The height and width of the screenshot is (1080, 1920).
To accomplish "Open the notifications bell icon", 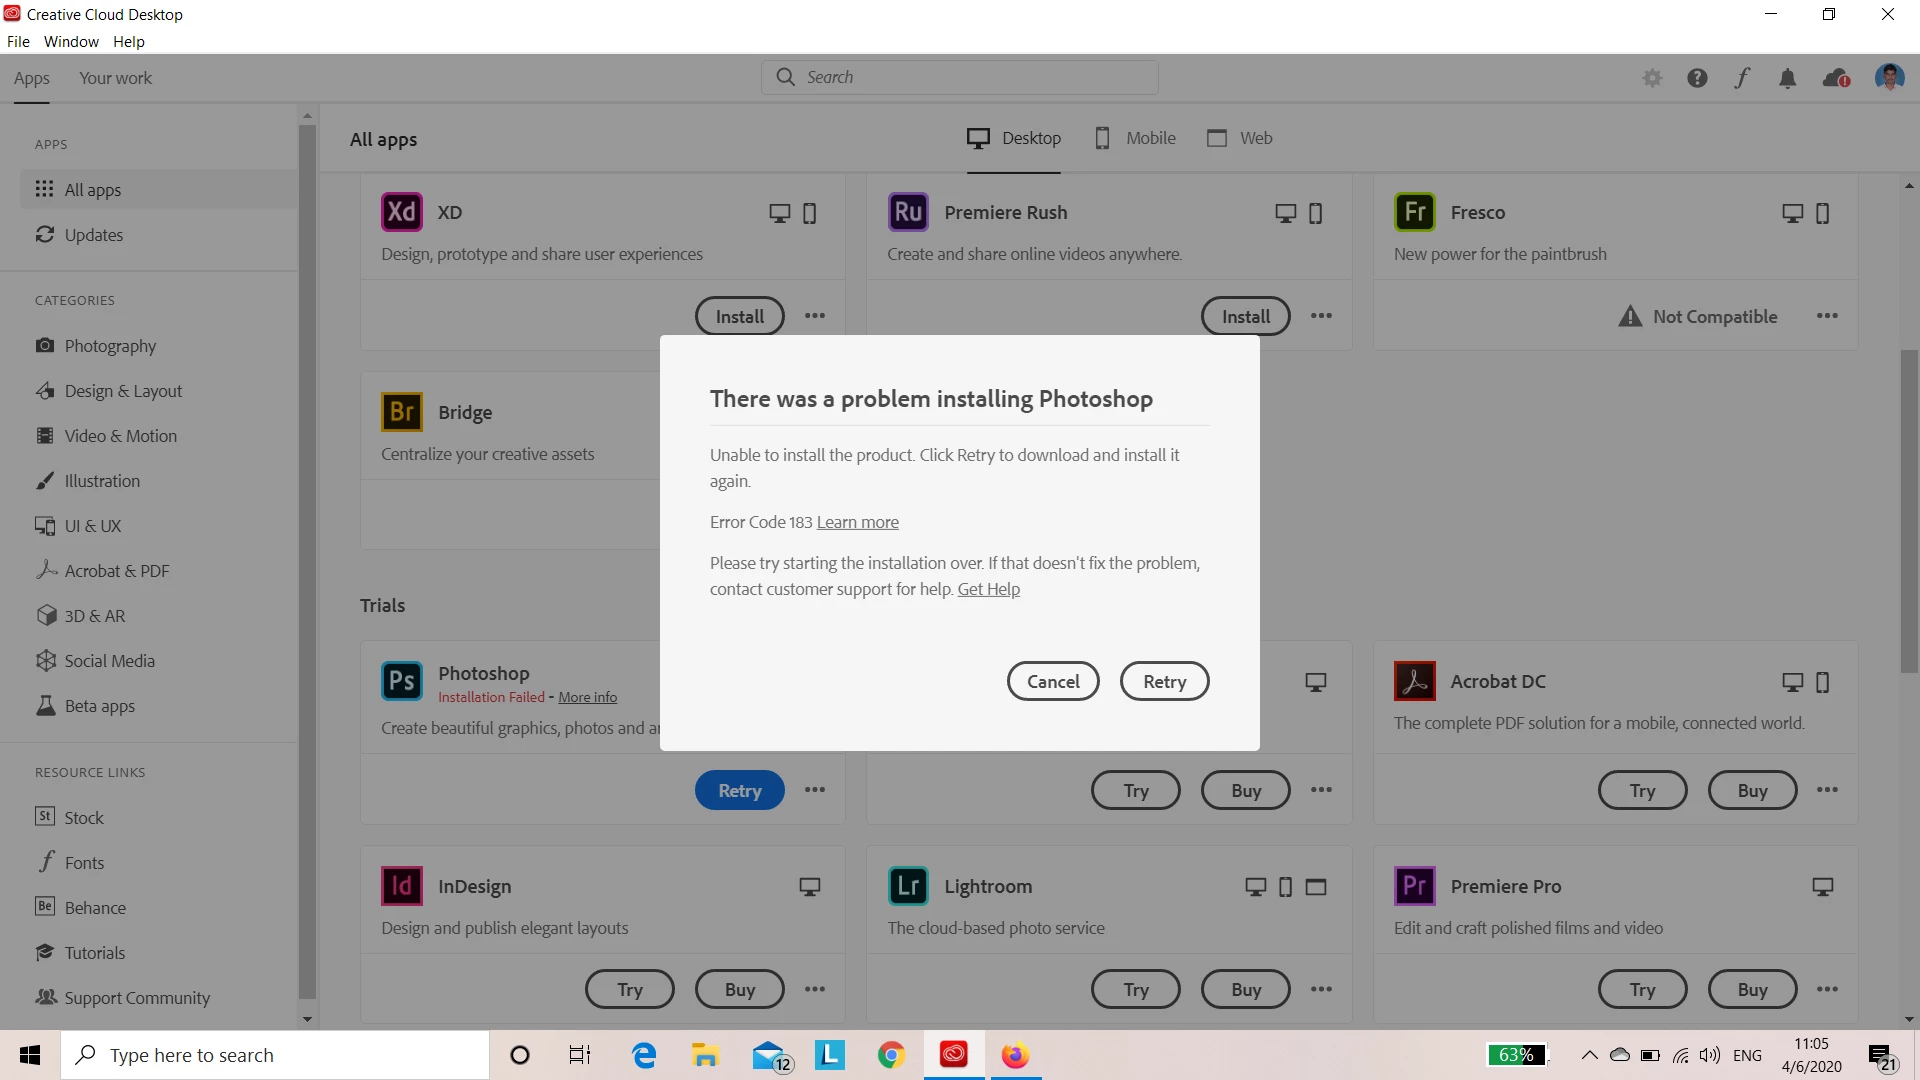I will click(x=1787, y=78).
